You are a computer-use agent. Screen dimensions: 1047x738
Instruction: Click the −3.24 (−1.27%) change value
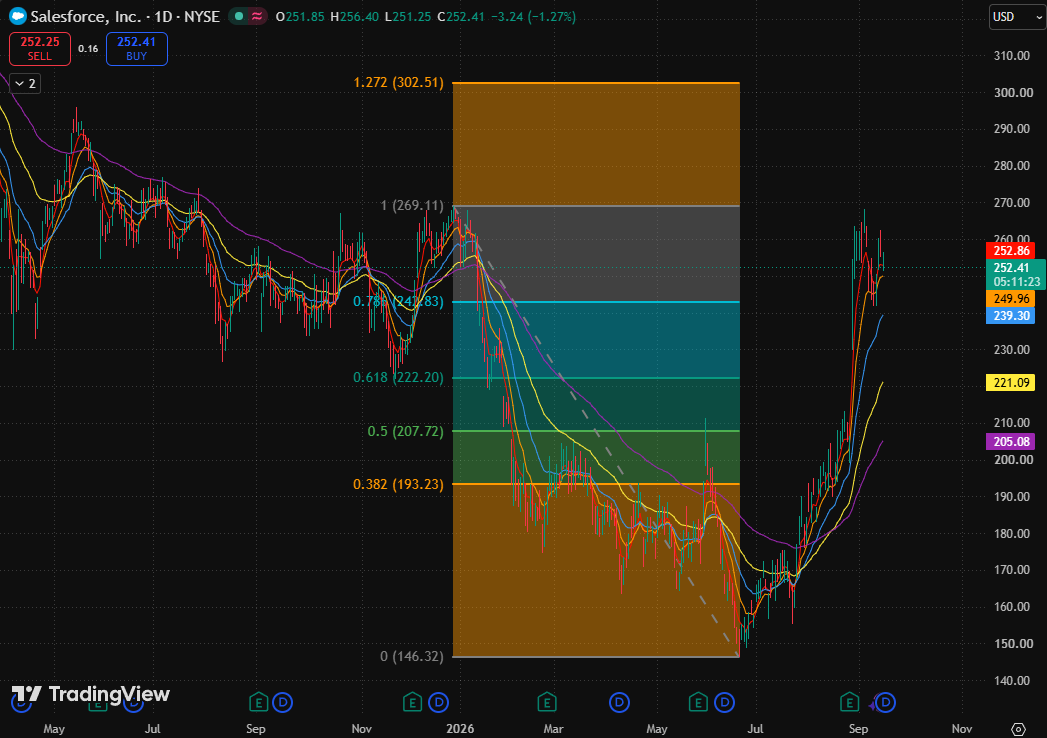(x=533, y=17)
